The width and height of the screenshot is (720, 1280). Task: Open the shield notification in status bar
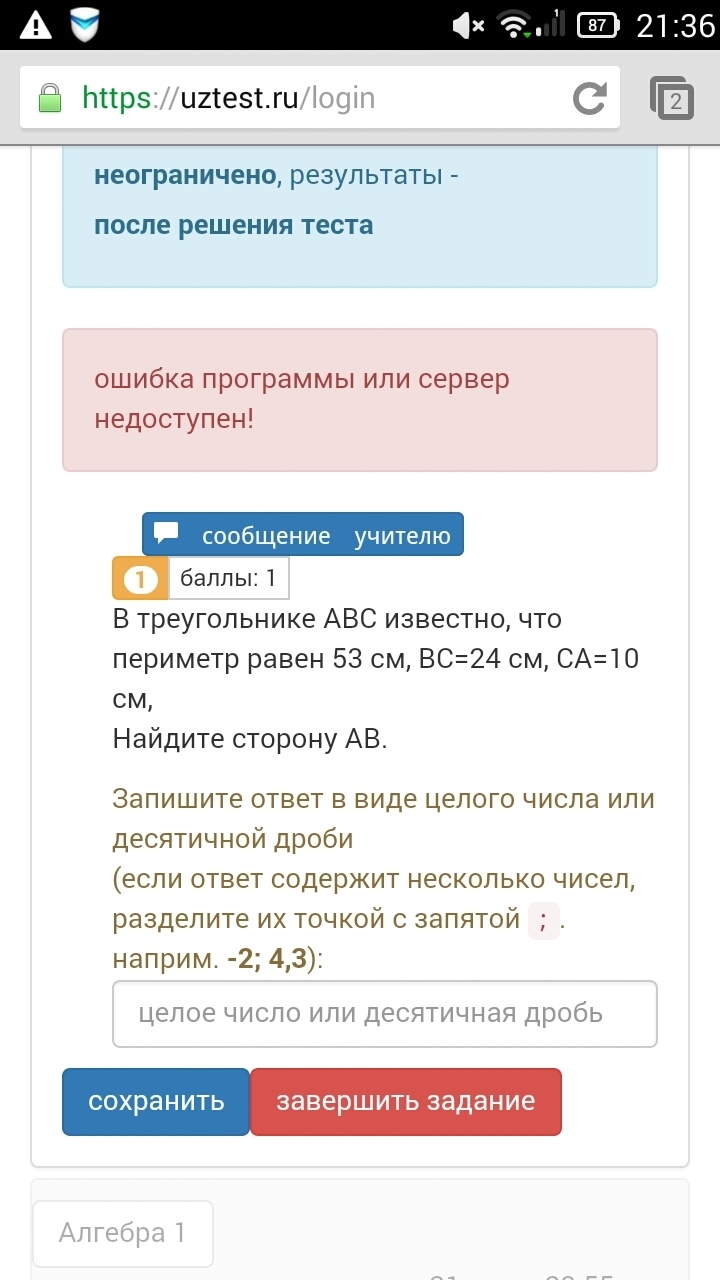pos(85,25)
